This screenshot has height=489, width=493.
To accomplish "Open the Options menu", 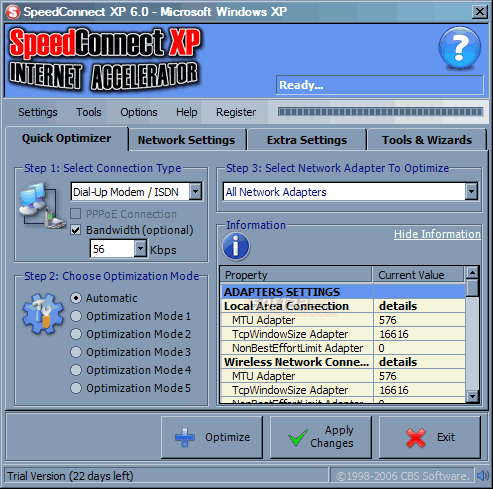I will (139, 112).
